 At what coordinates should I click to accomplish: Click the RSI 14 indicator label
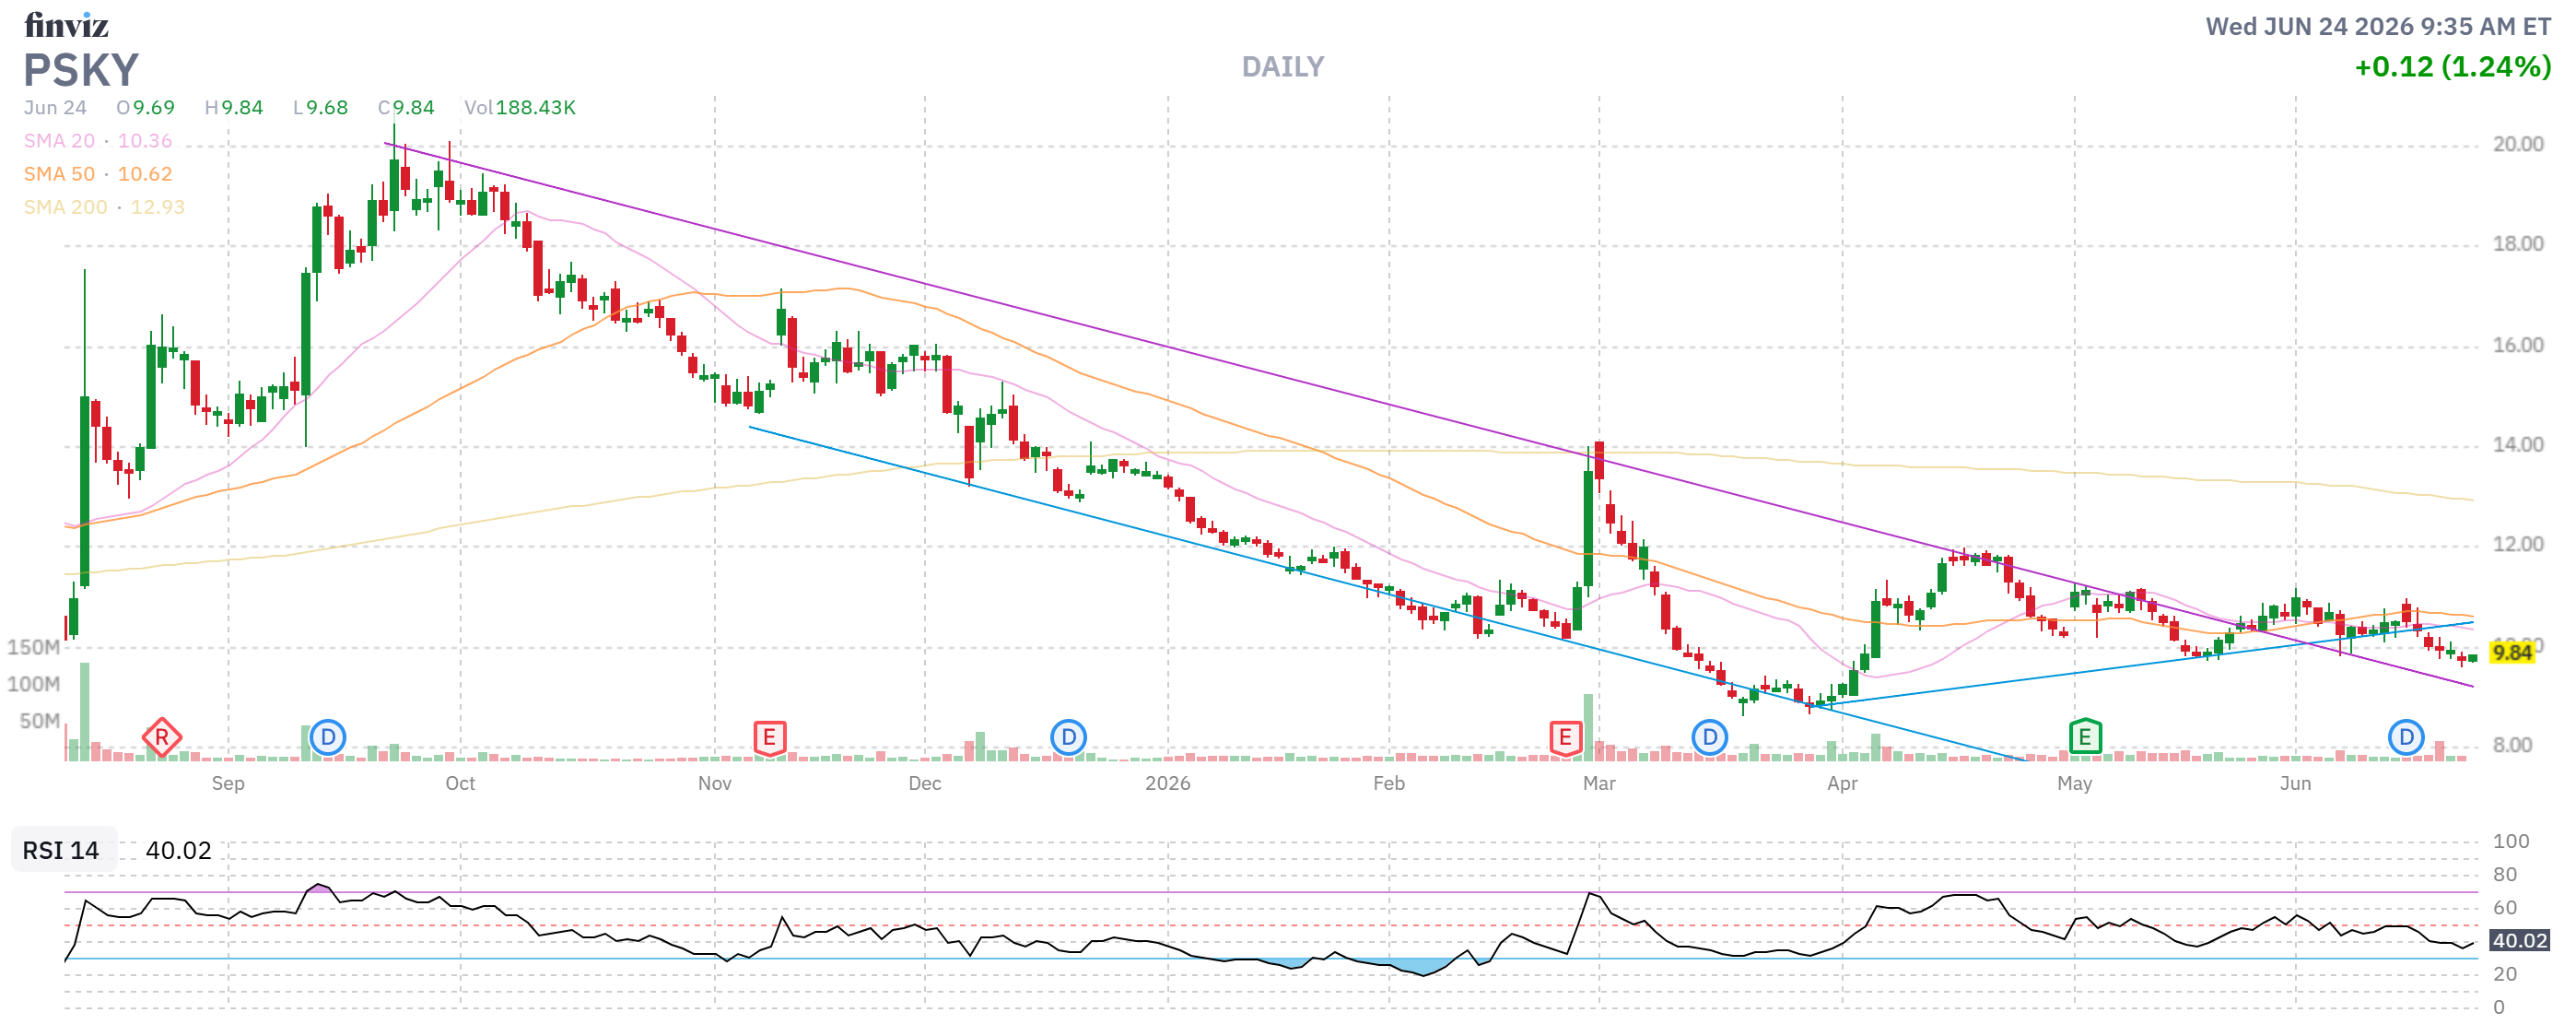tap(61, 850)
